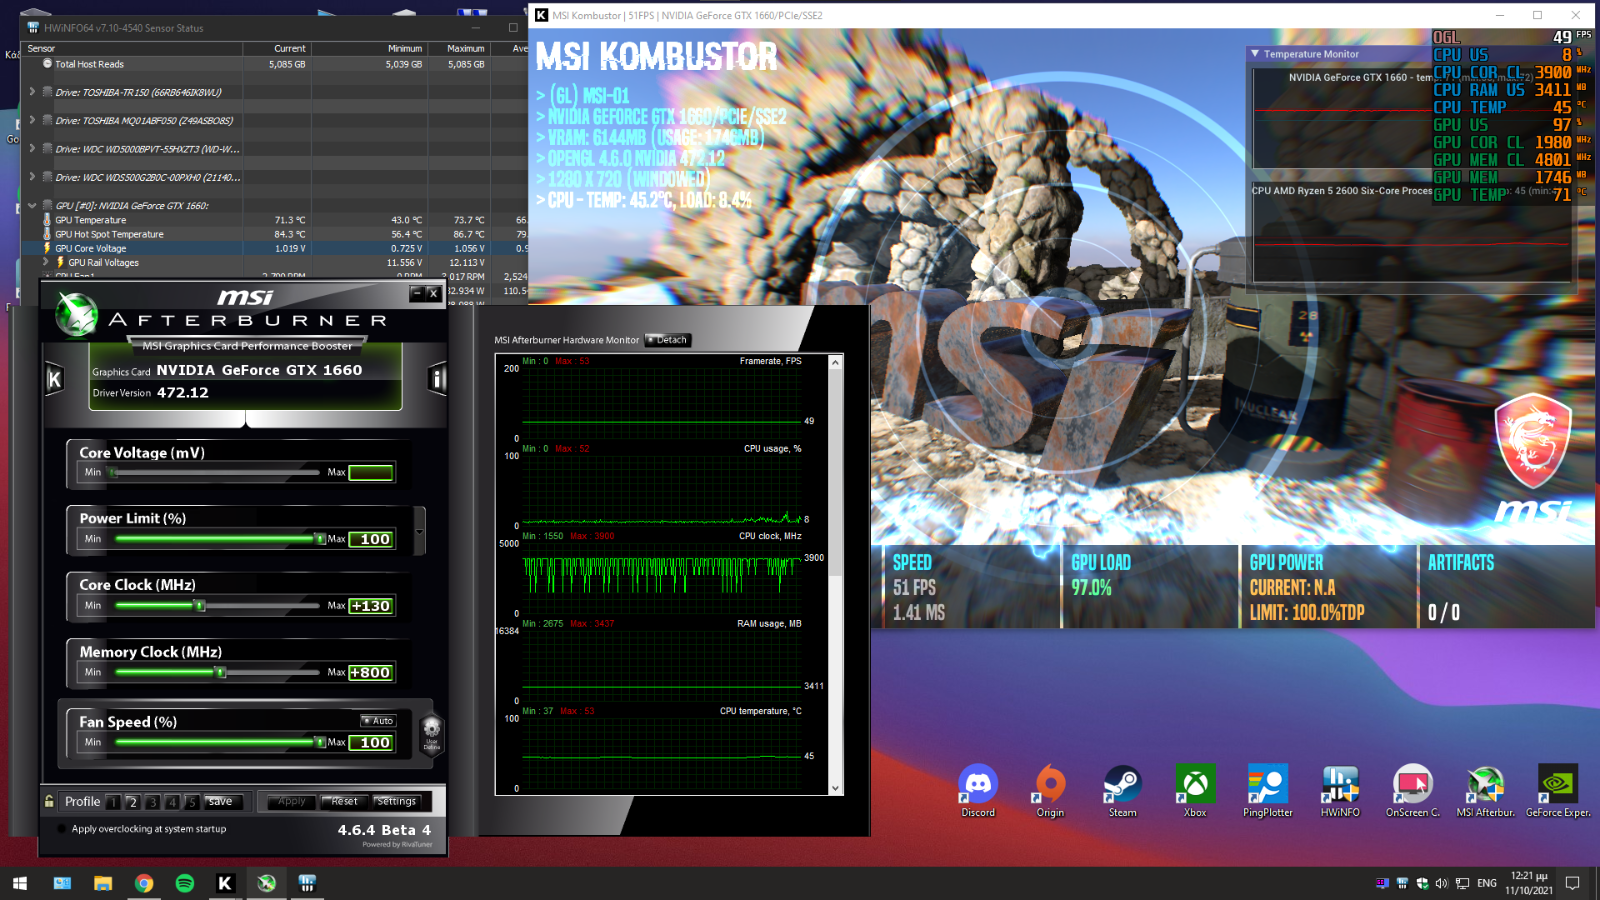
Task: Switch to MSI Kombustor taskbar button
Action: (x=225, y=883)
